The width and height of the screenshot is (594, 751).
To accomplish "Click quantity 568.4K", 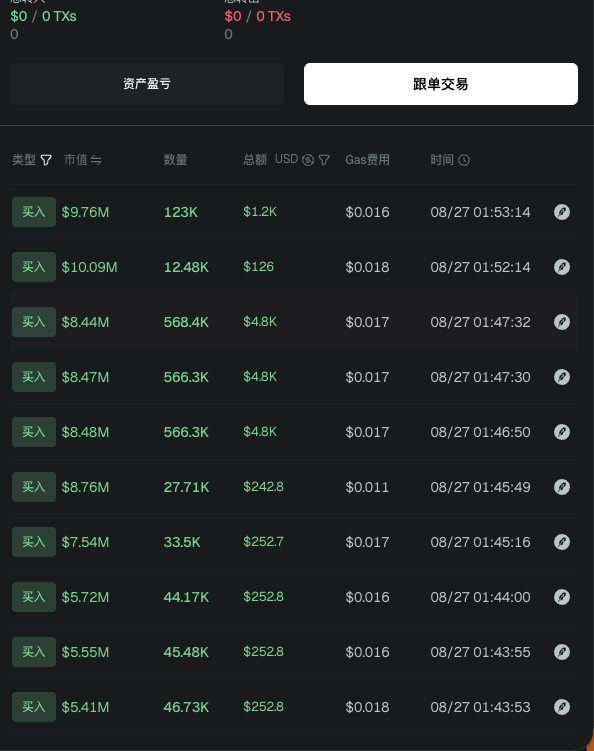I will [x=186, y=322].
